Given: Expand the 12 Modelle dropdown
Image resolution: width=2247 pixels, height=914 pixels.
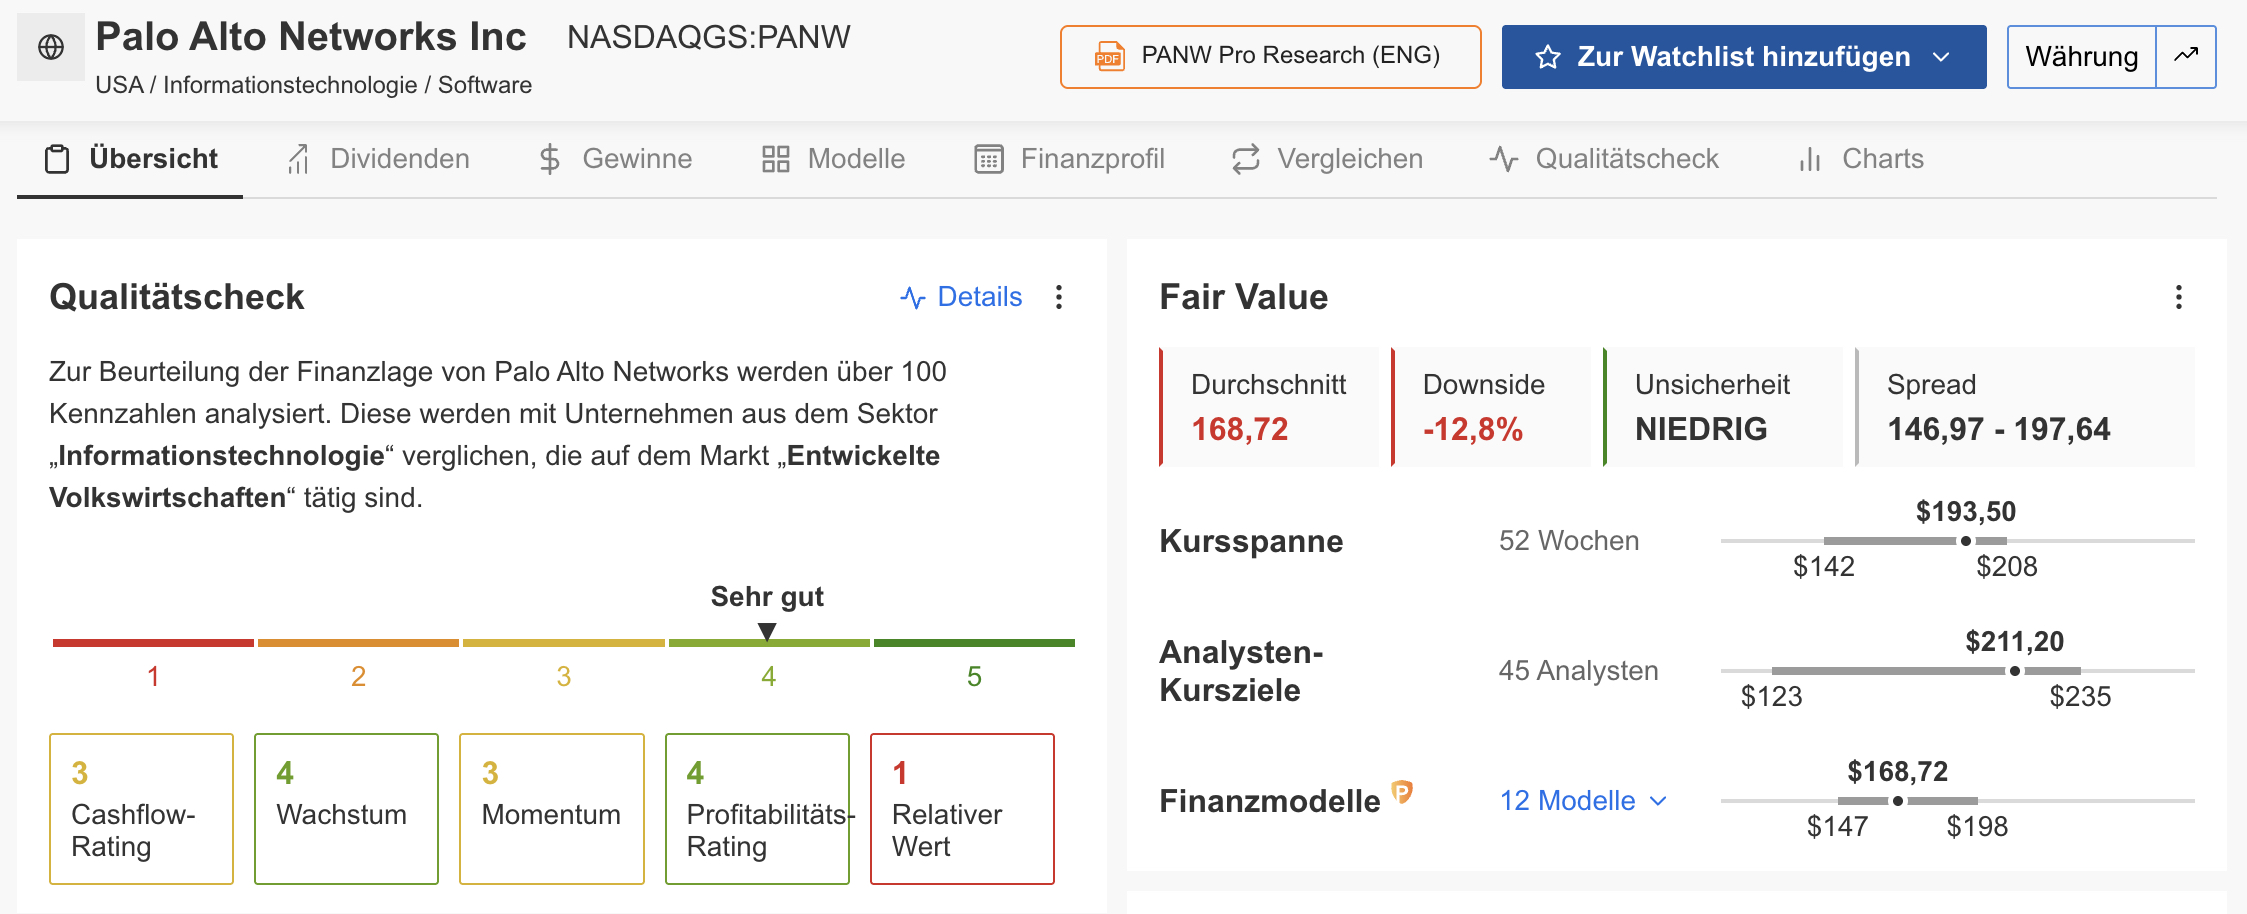Looking at the screenshot, I should [x=1583, y=801].
